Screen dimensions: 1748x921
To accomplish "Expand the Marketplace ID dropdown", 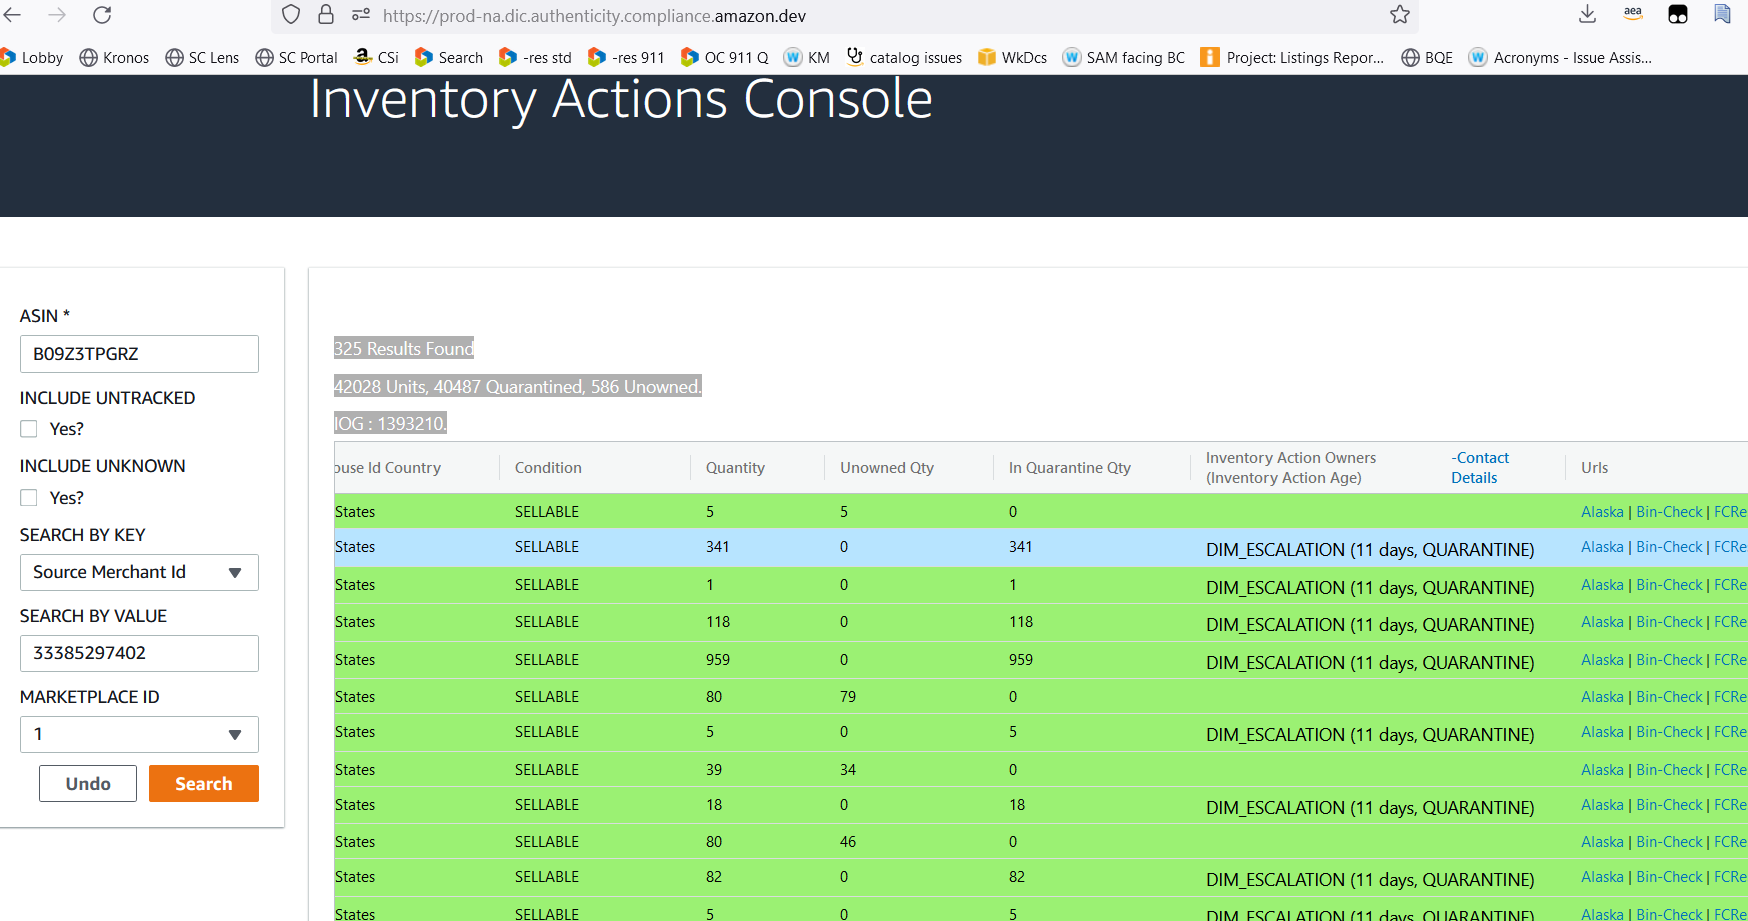I will pyautogui.click(x=139, y=735).
